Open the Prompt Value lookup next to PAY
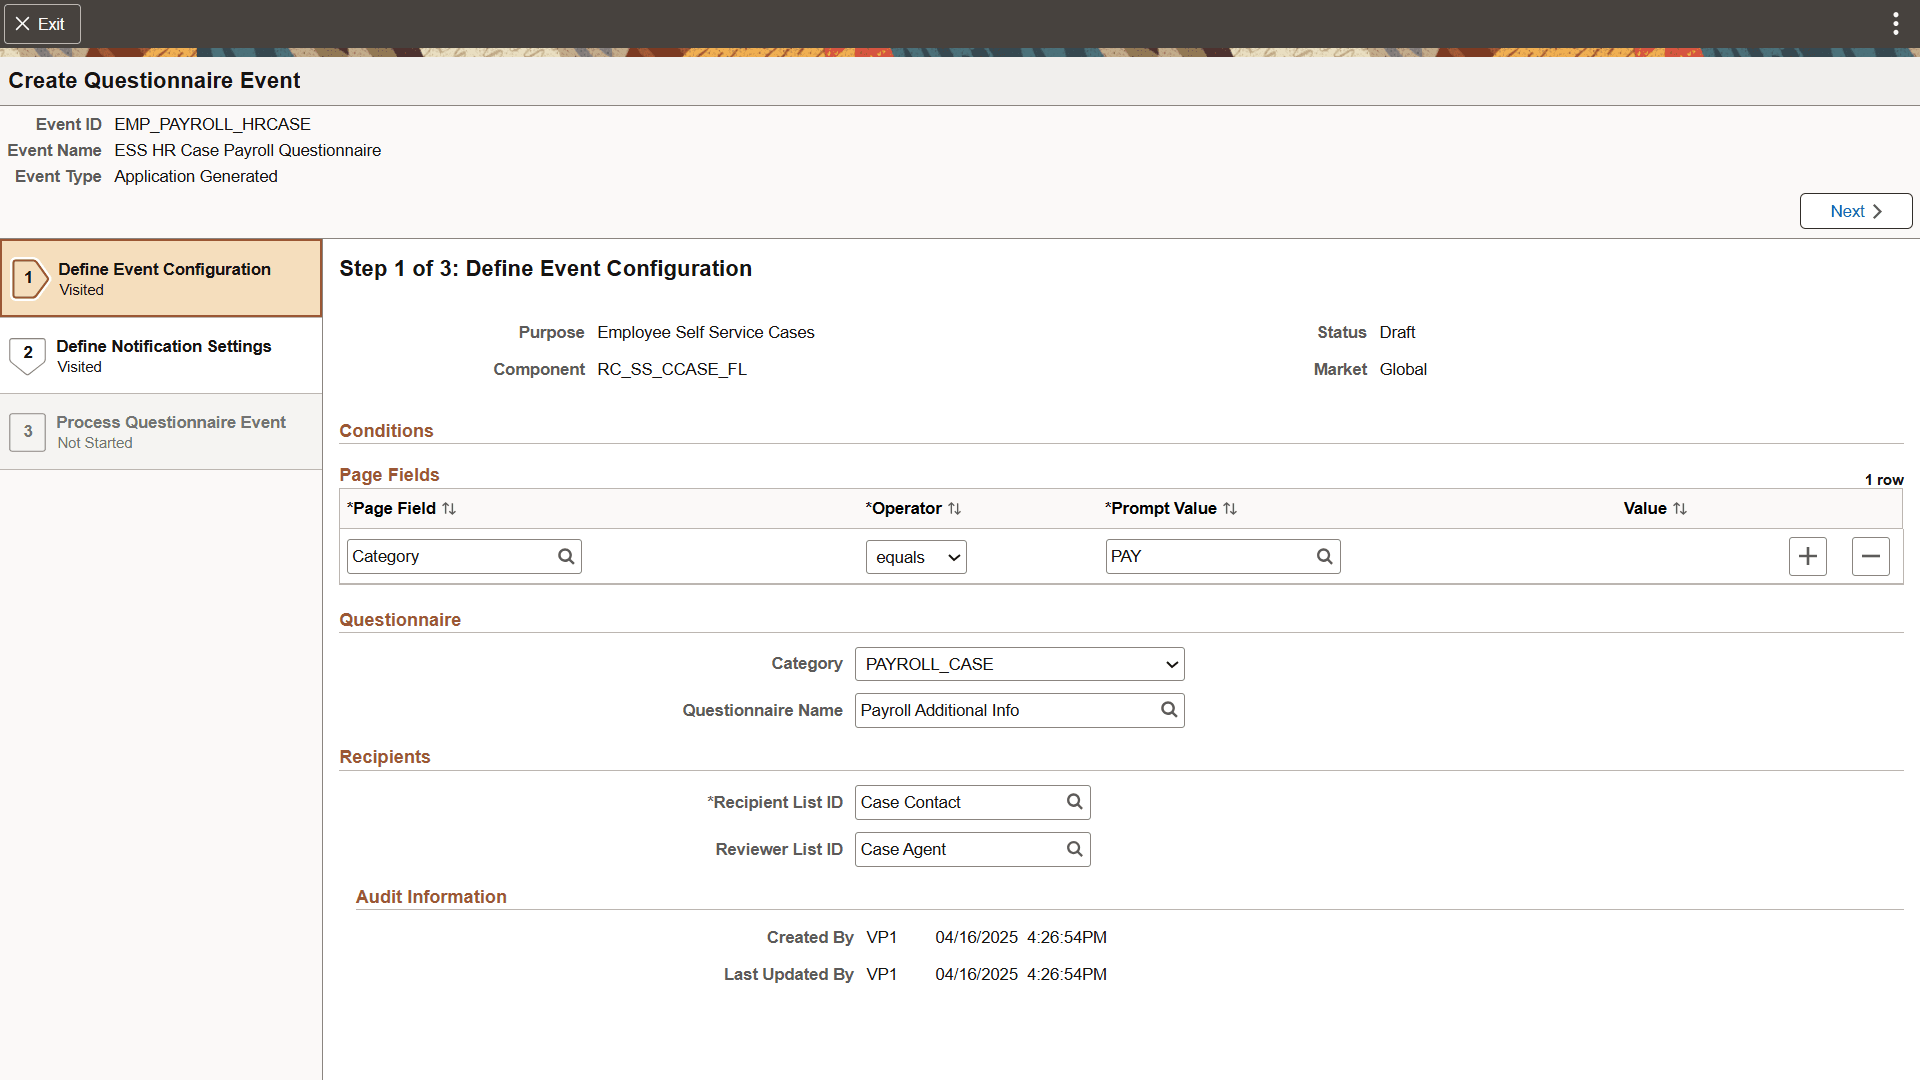 coord(1325,556)
